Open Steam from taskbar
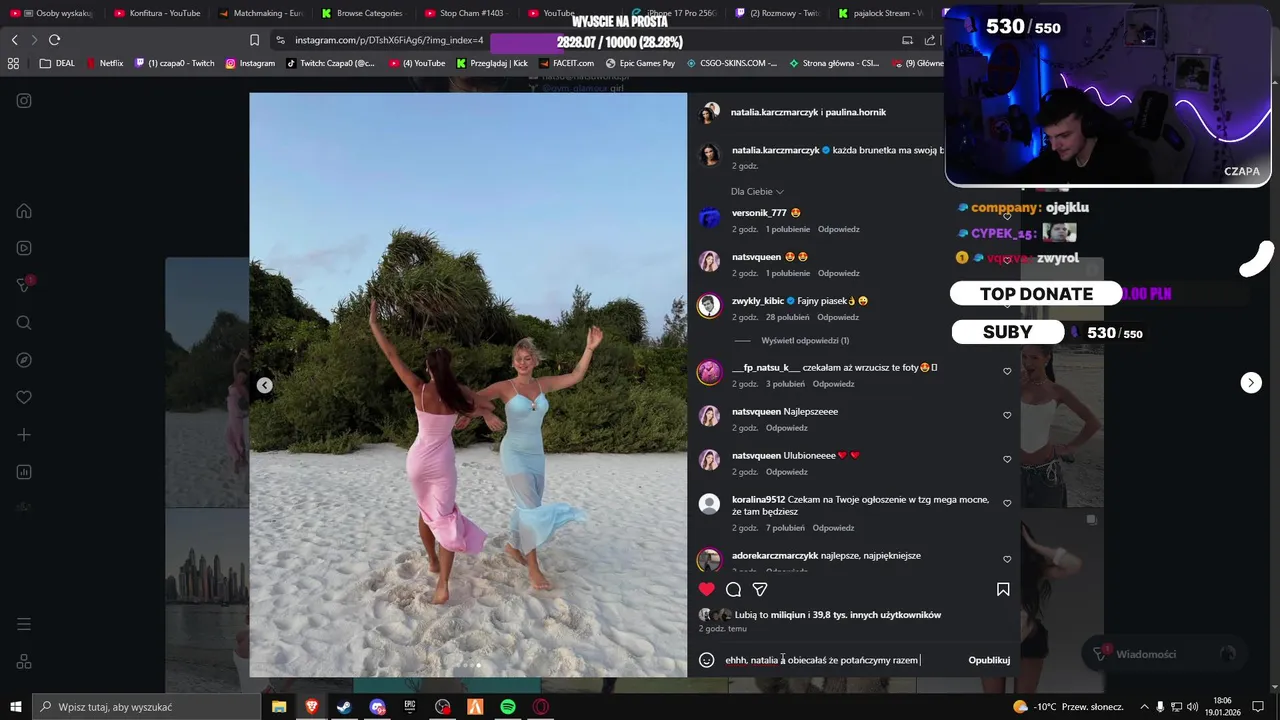Screen dimensions: 1280x720 point(344,707)
